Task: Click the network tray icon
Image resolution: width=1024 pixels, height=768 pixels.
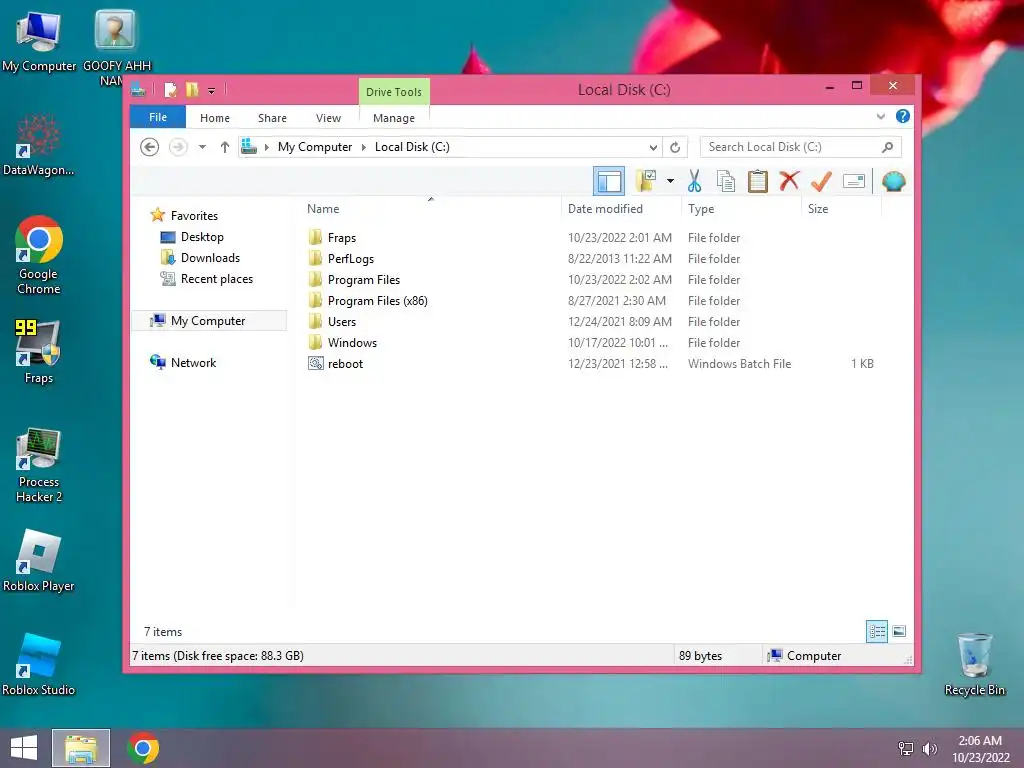Action: tap(906, 749)
